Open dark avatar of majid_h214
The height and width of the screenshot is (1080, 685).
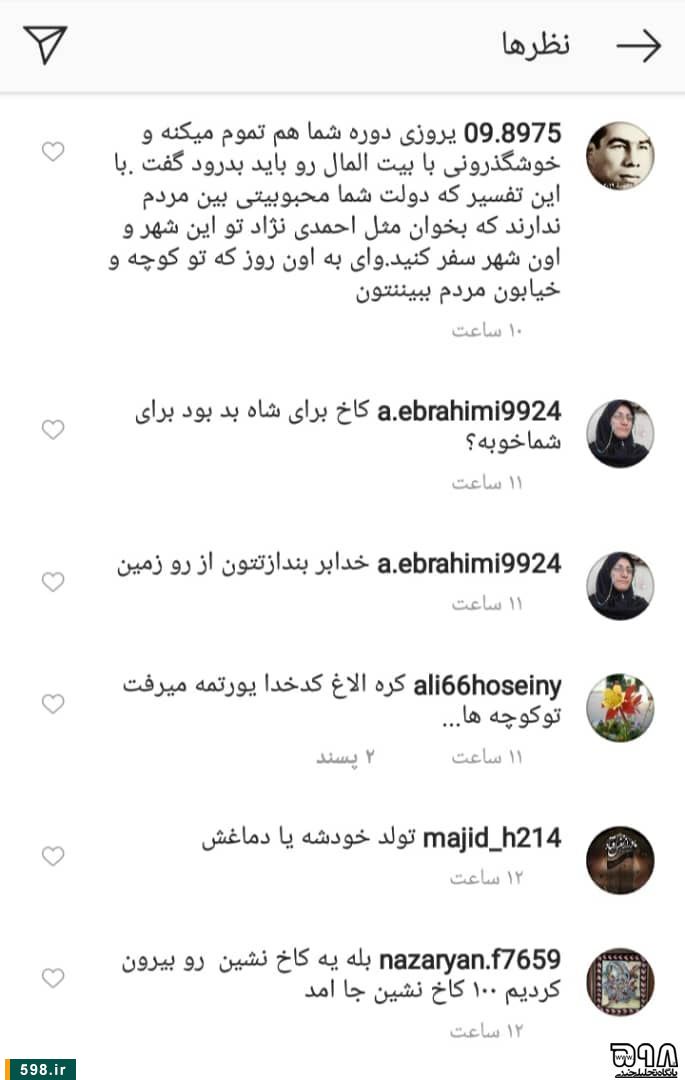[x=620, y=860]
